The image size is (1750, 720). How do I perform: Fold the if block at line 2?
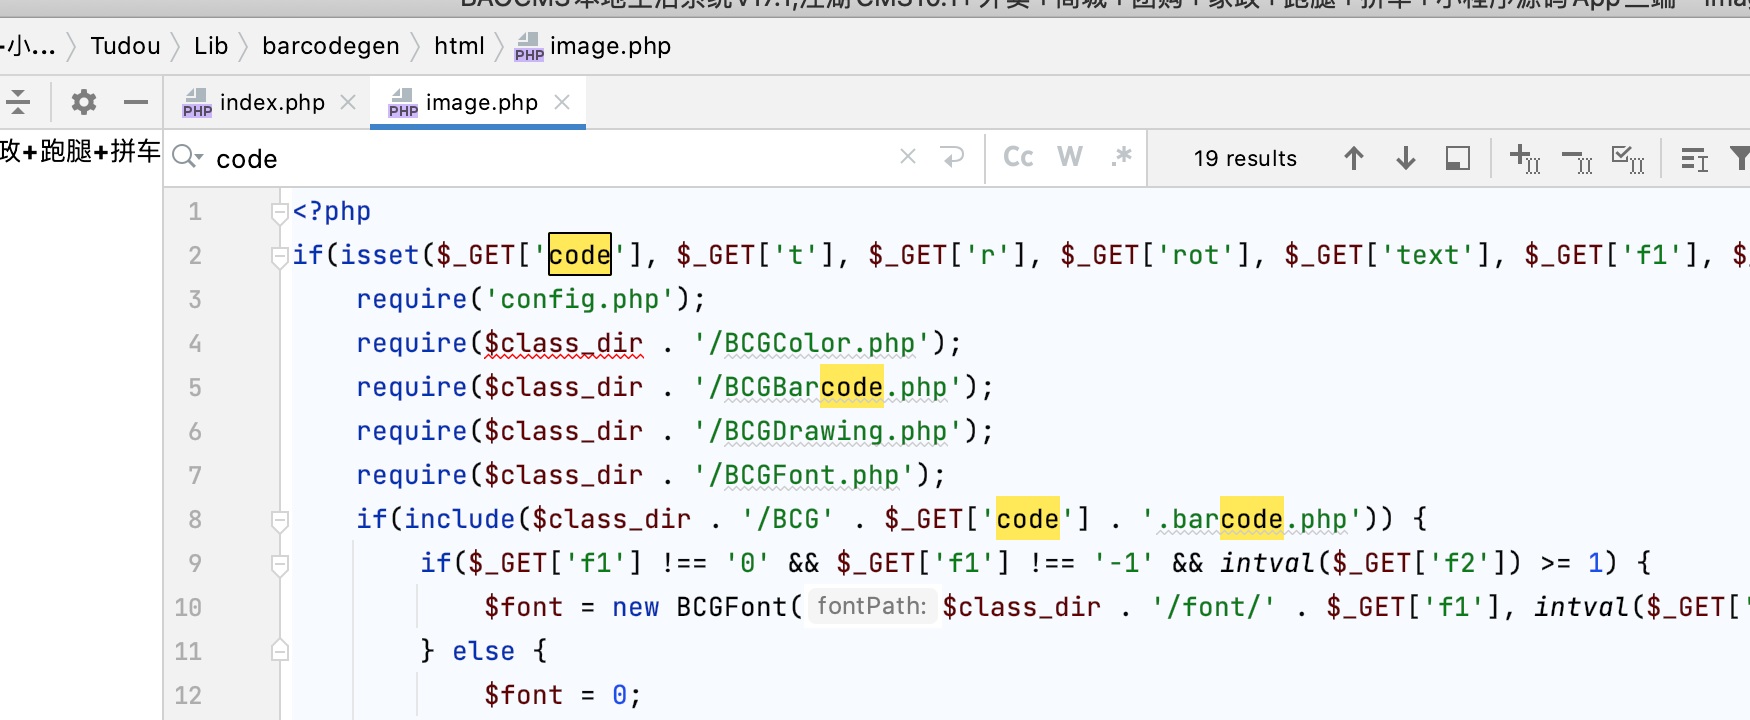coord(280,256)
